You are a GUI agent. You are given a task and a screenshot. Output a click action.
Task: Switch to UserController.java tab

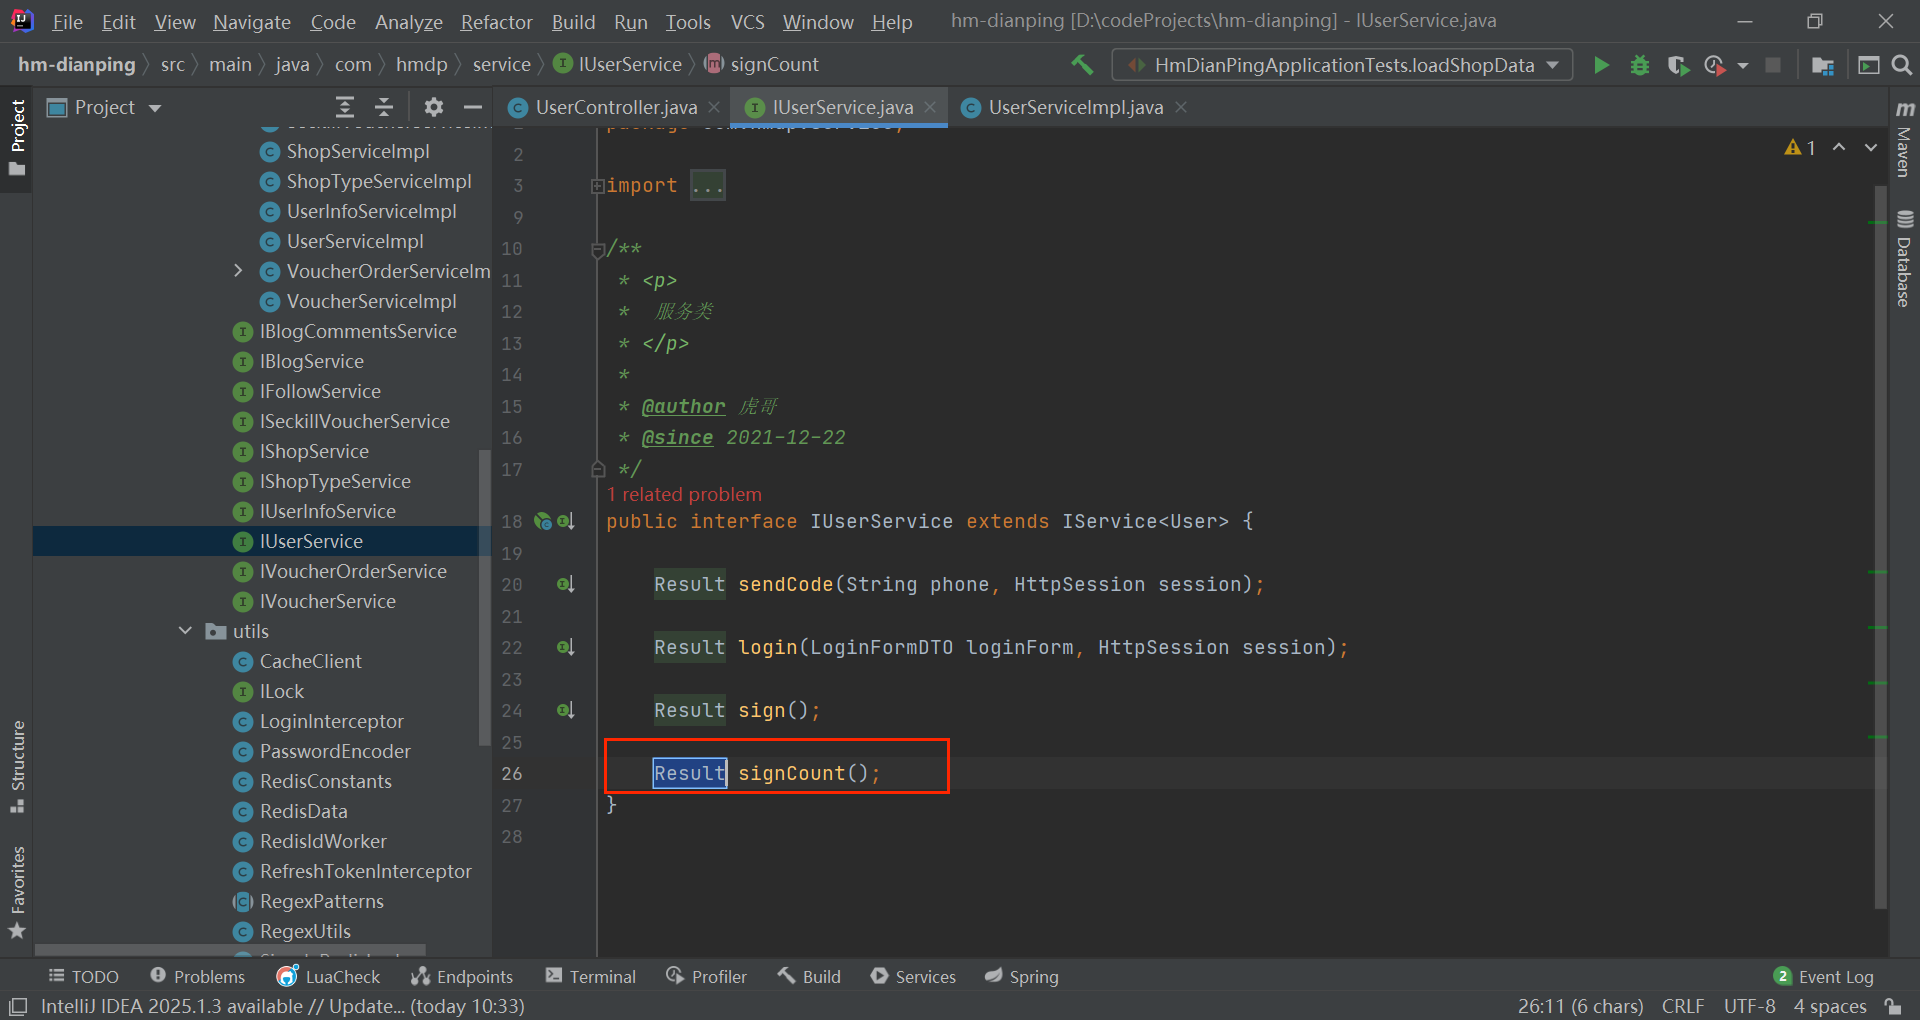[616, 107]
